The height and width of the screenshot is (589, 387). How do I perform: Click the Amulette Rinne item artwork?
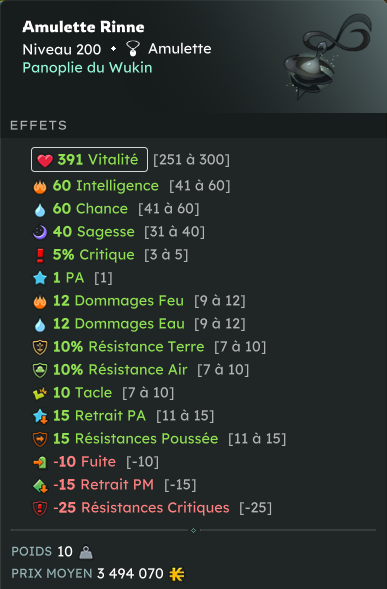tap(326, 56)
